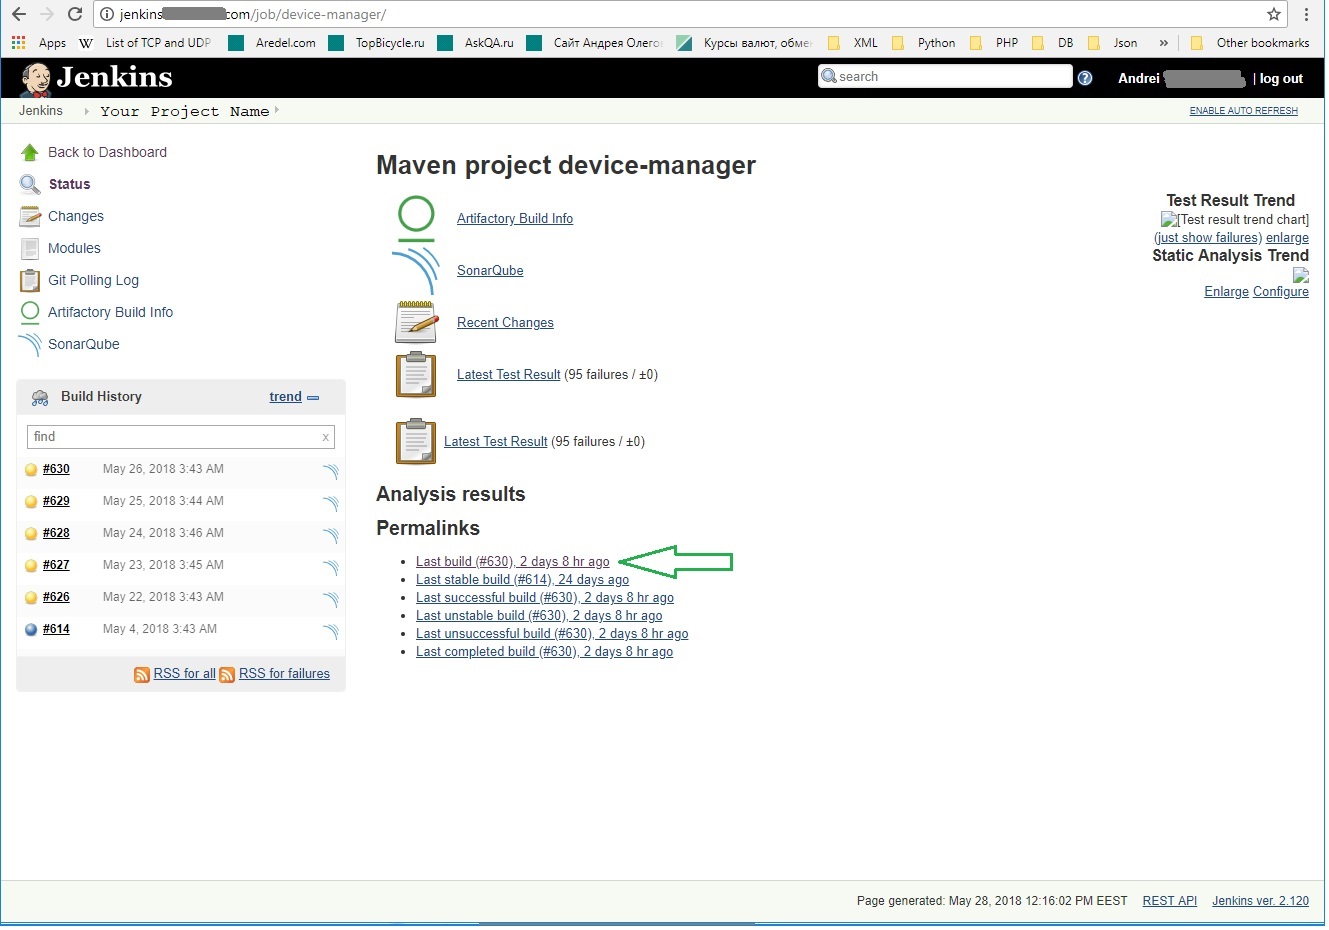Open Last unsuccessful build (#630) permalink
The image size is (1329, 930).
[552, 634]
